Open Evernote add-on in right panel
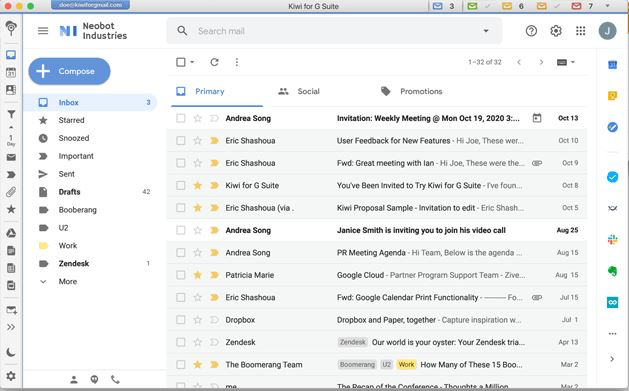Image resolution: width=629 pixels, height=391 pixels. 612,271
